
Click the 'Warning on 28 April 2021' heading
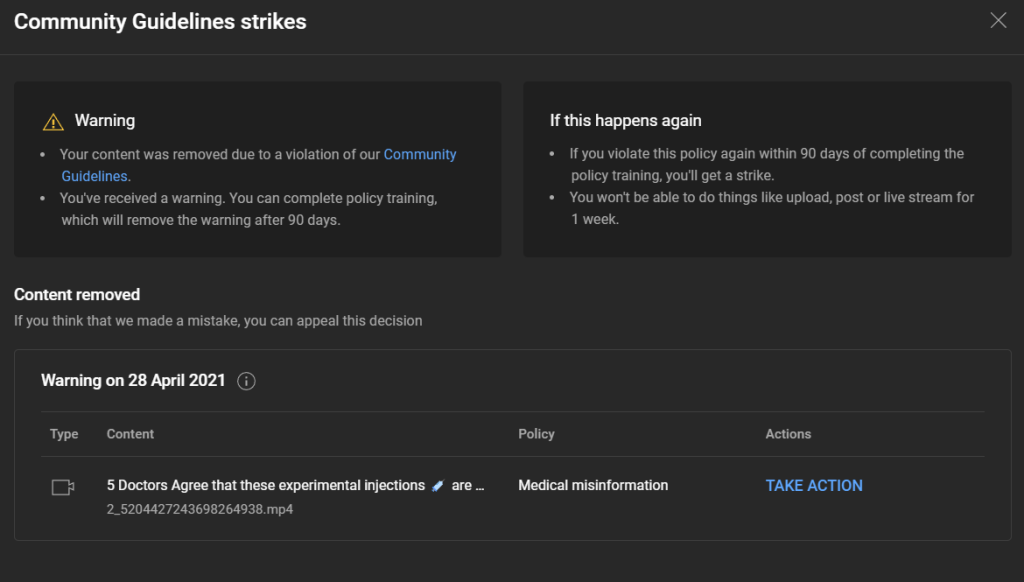133,381
